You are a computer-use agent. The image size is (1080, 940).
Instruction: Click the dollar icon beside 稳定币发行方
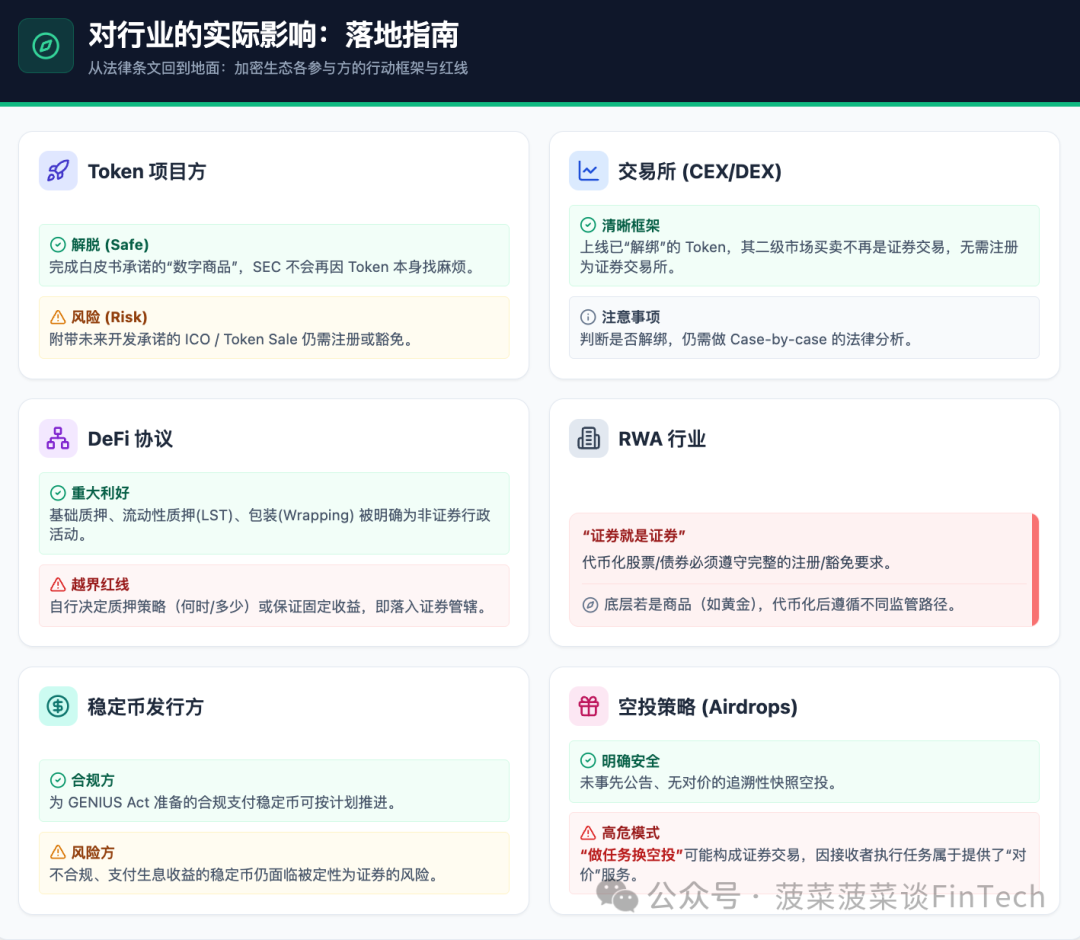click(58, 706)
